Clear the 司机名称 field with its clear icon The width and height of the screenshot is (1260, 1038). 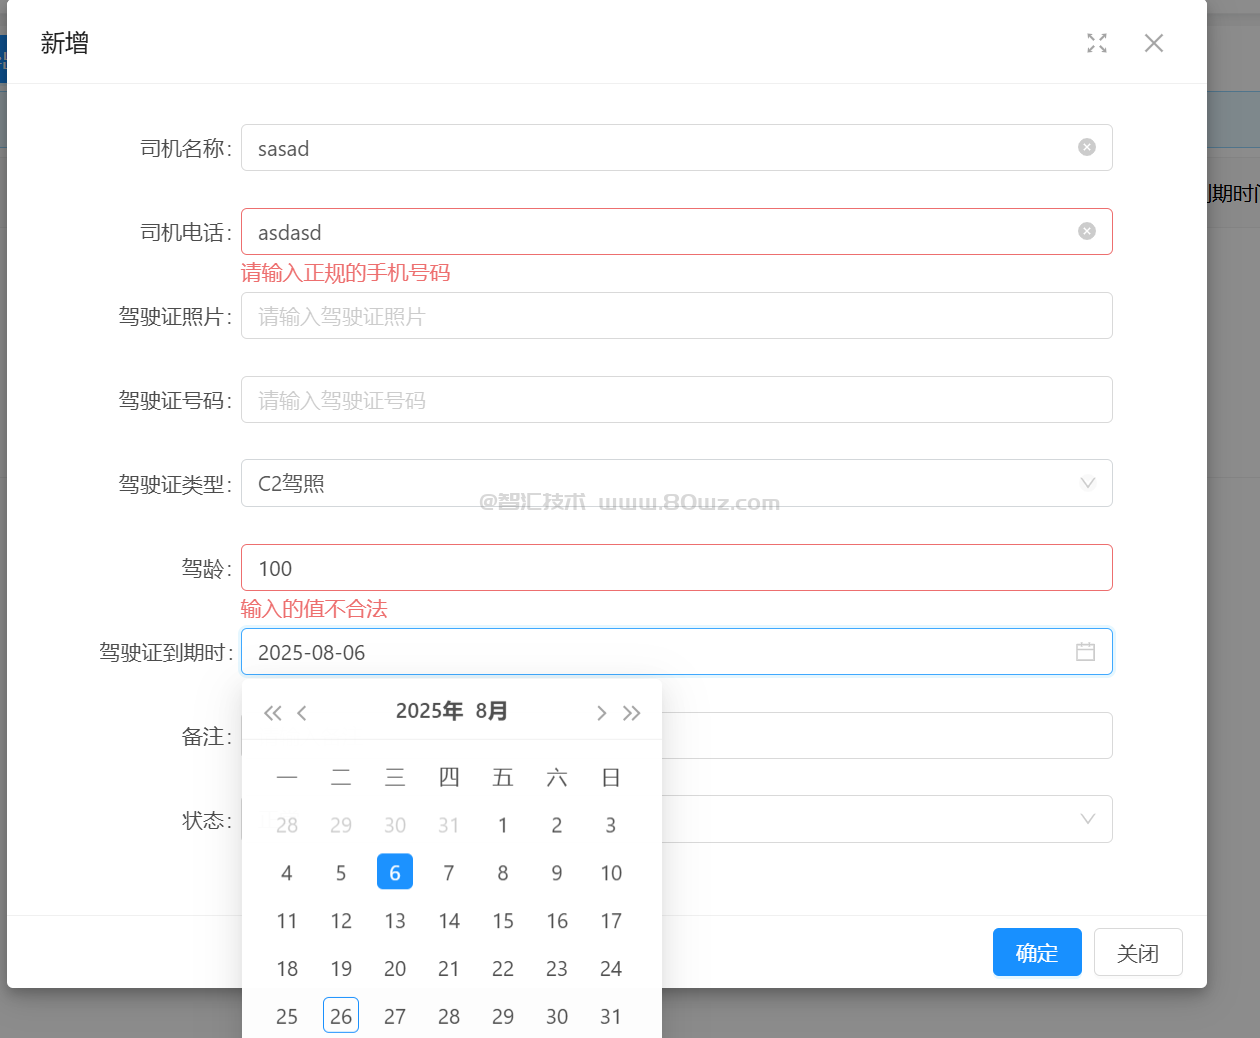1087,147
